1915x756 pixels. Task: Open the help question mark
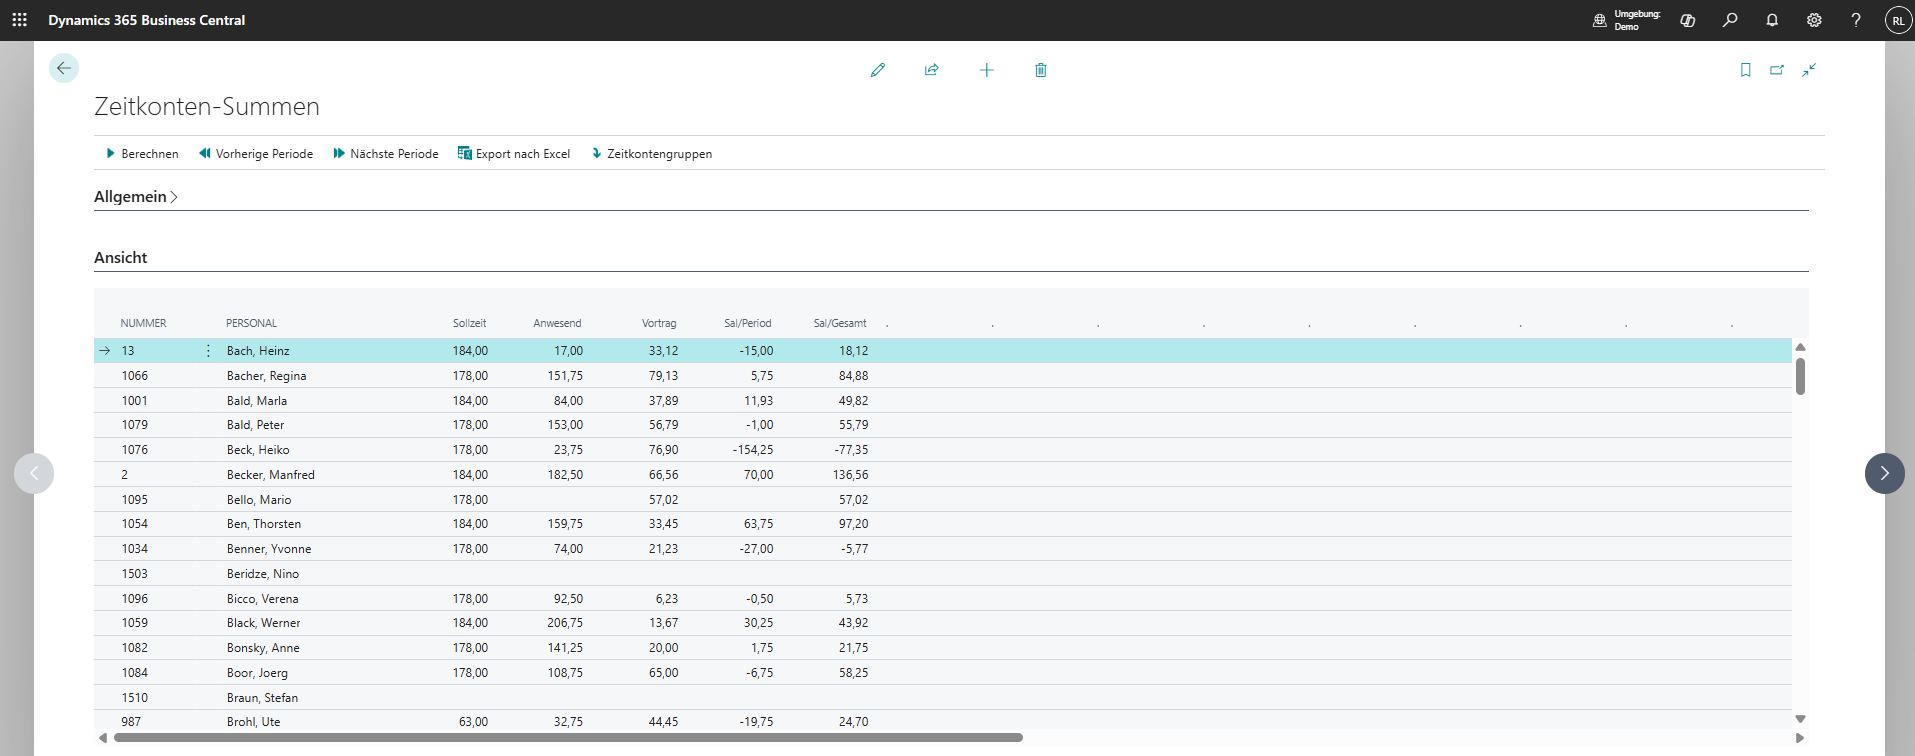(1856, 20)
